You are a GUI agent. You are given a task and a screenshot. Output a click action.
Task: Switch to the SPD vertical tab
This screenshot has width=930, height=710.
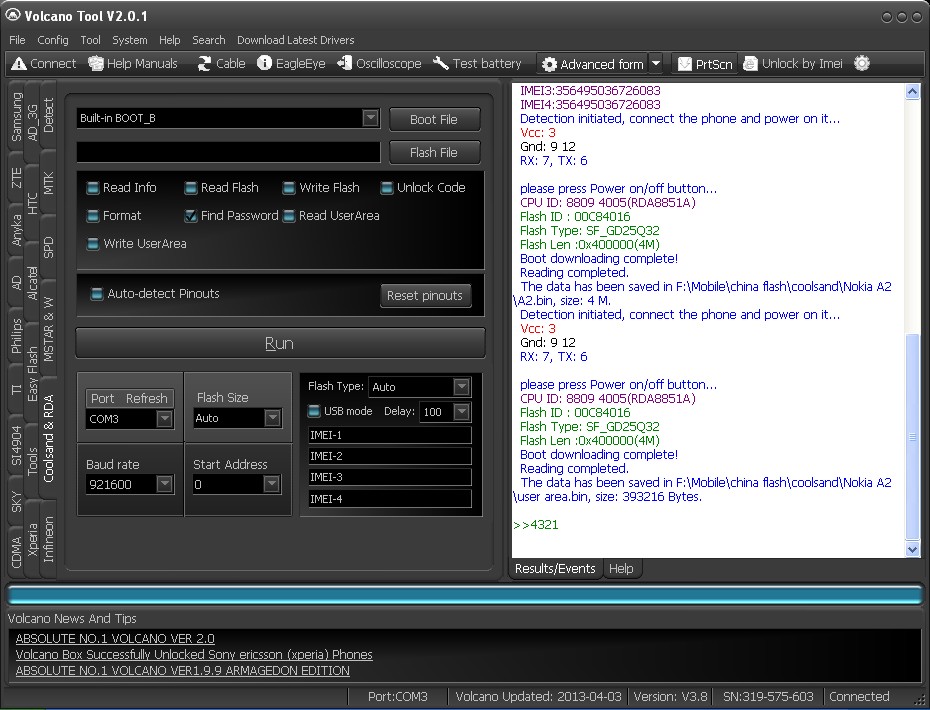pos(49,247)
